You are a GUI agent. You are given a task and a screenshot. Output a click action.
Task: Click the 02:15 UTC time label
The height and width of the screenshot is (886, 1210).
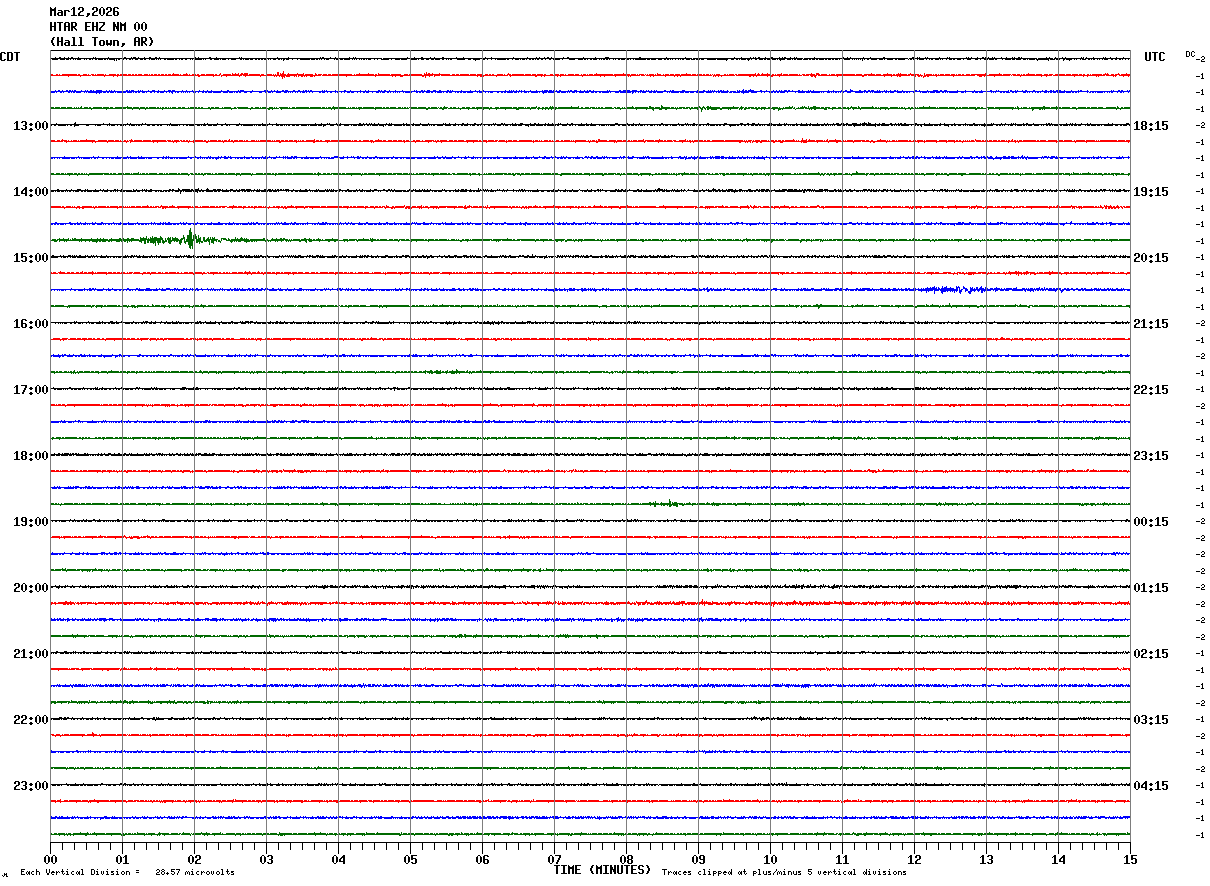[1151, 654]
